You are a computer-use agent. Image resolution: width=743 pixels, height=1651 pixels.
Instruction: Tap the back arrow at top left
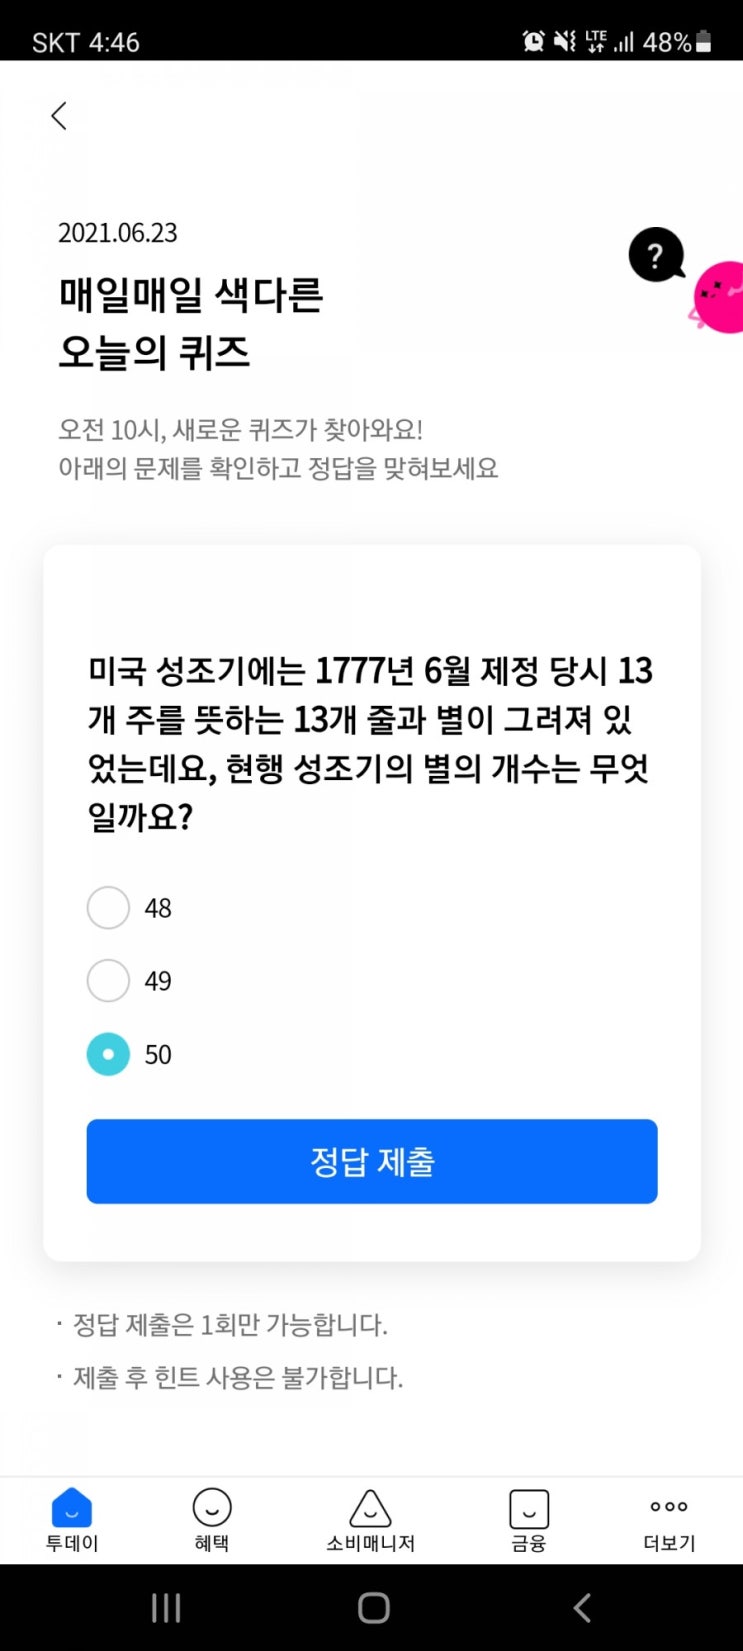point(59,116)
